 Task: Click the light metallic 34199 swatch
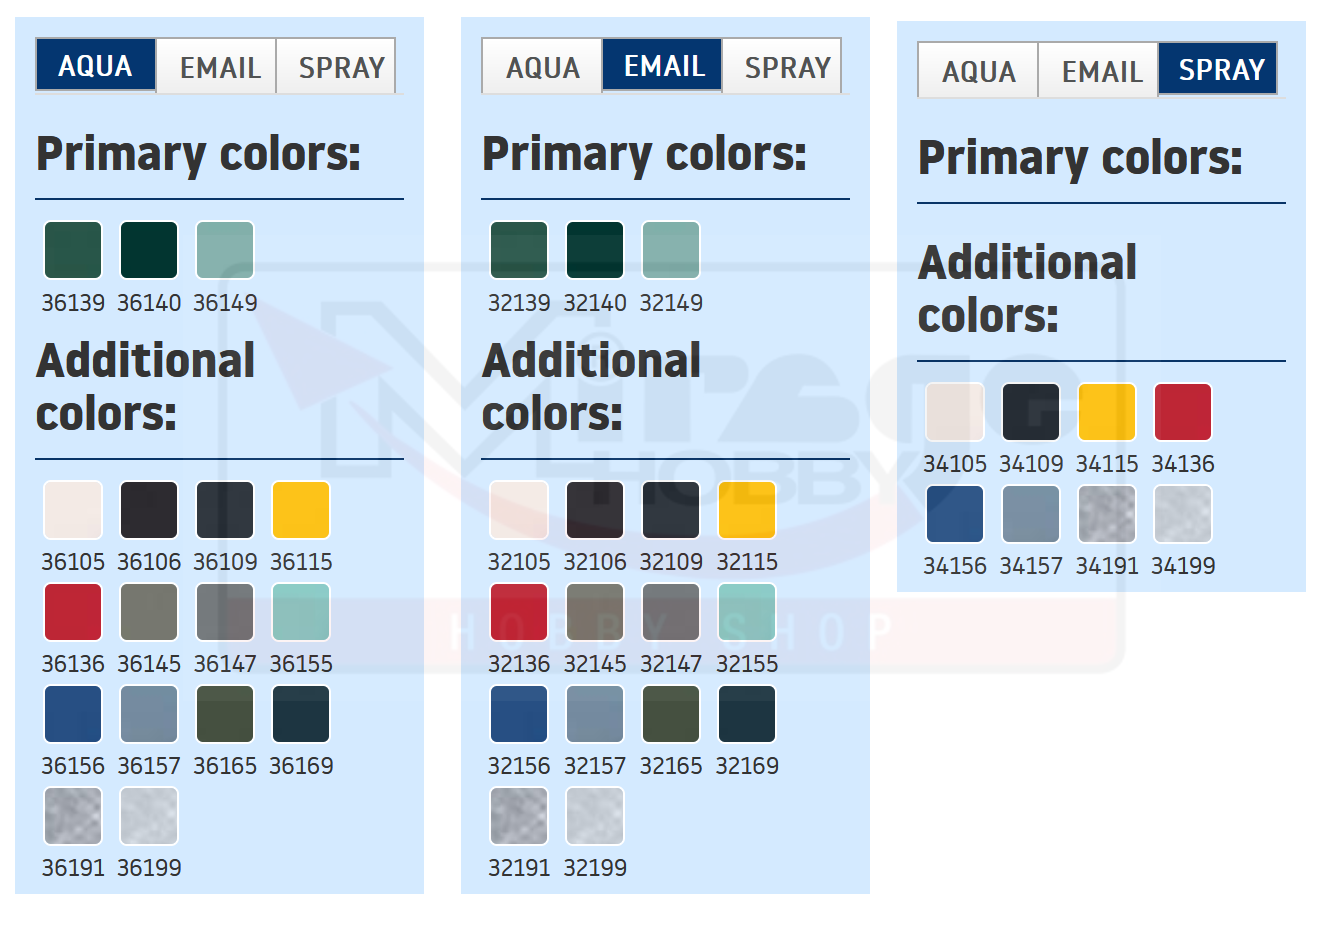pyautogui.click(x=1183, y=514)
